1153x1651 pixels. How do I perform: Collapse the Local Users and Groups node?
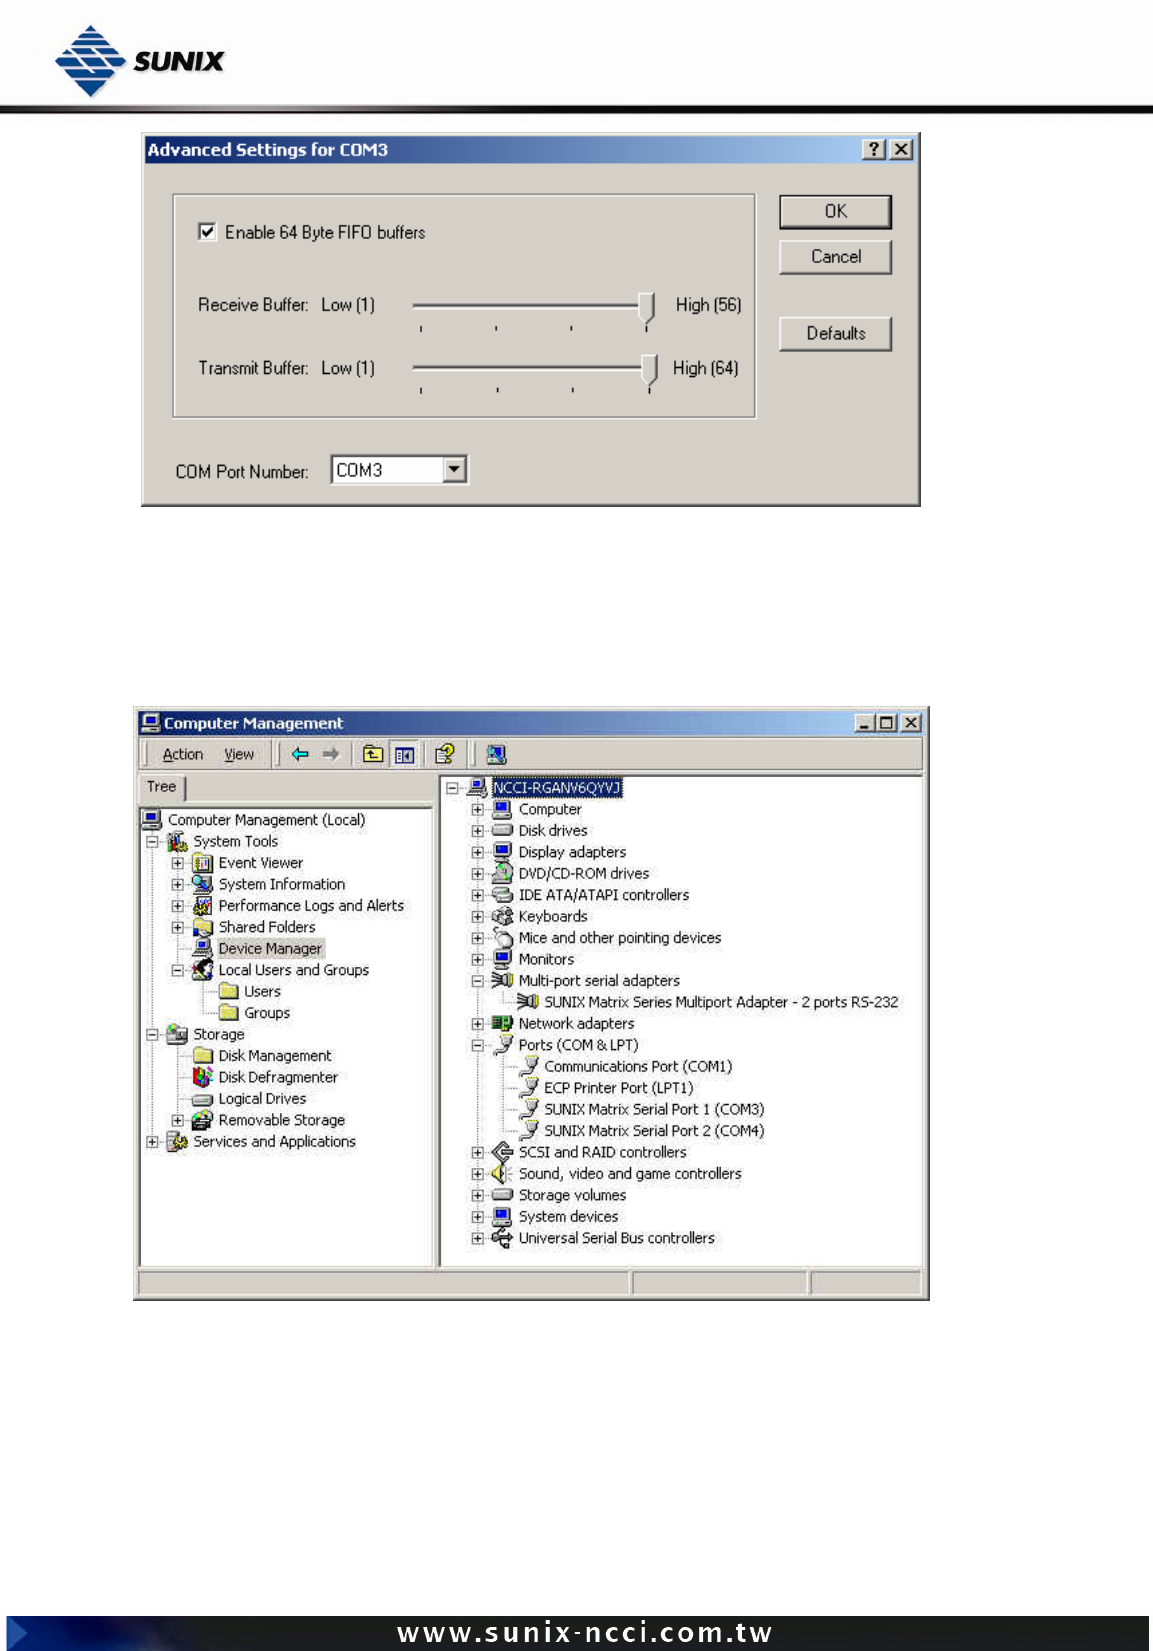click(178, 970)
